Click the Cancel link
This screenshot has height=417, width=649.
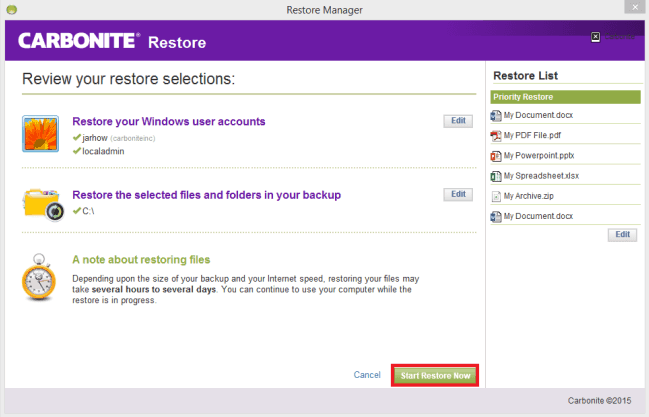(367, 375)
